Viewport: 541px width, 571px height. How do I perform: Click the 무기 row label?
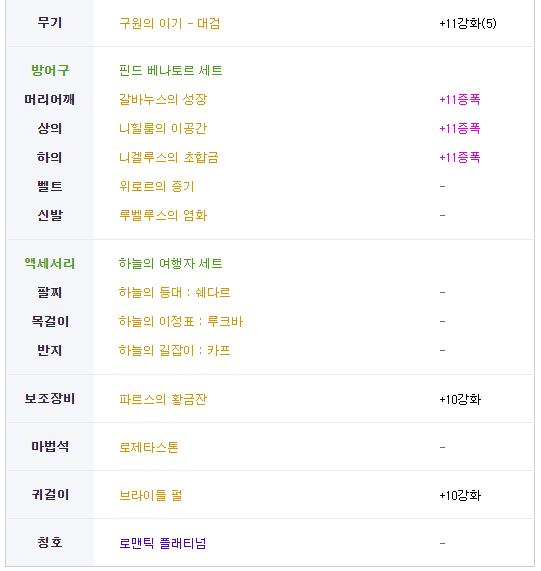pos(50,23)
